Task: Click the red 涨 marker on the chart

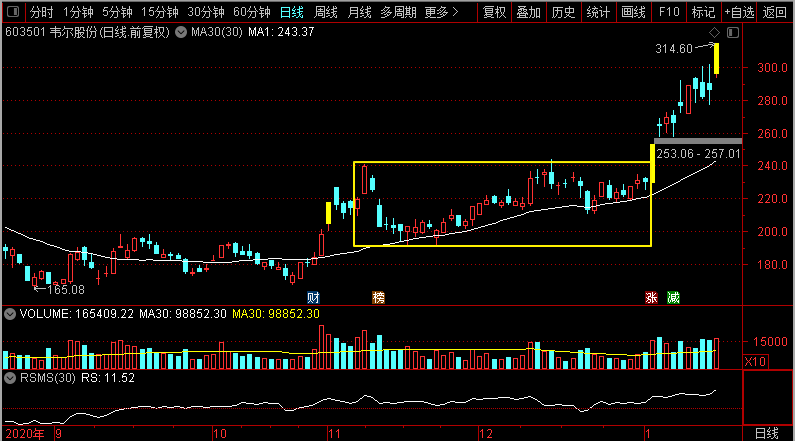Action: point(652,297)
